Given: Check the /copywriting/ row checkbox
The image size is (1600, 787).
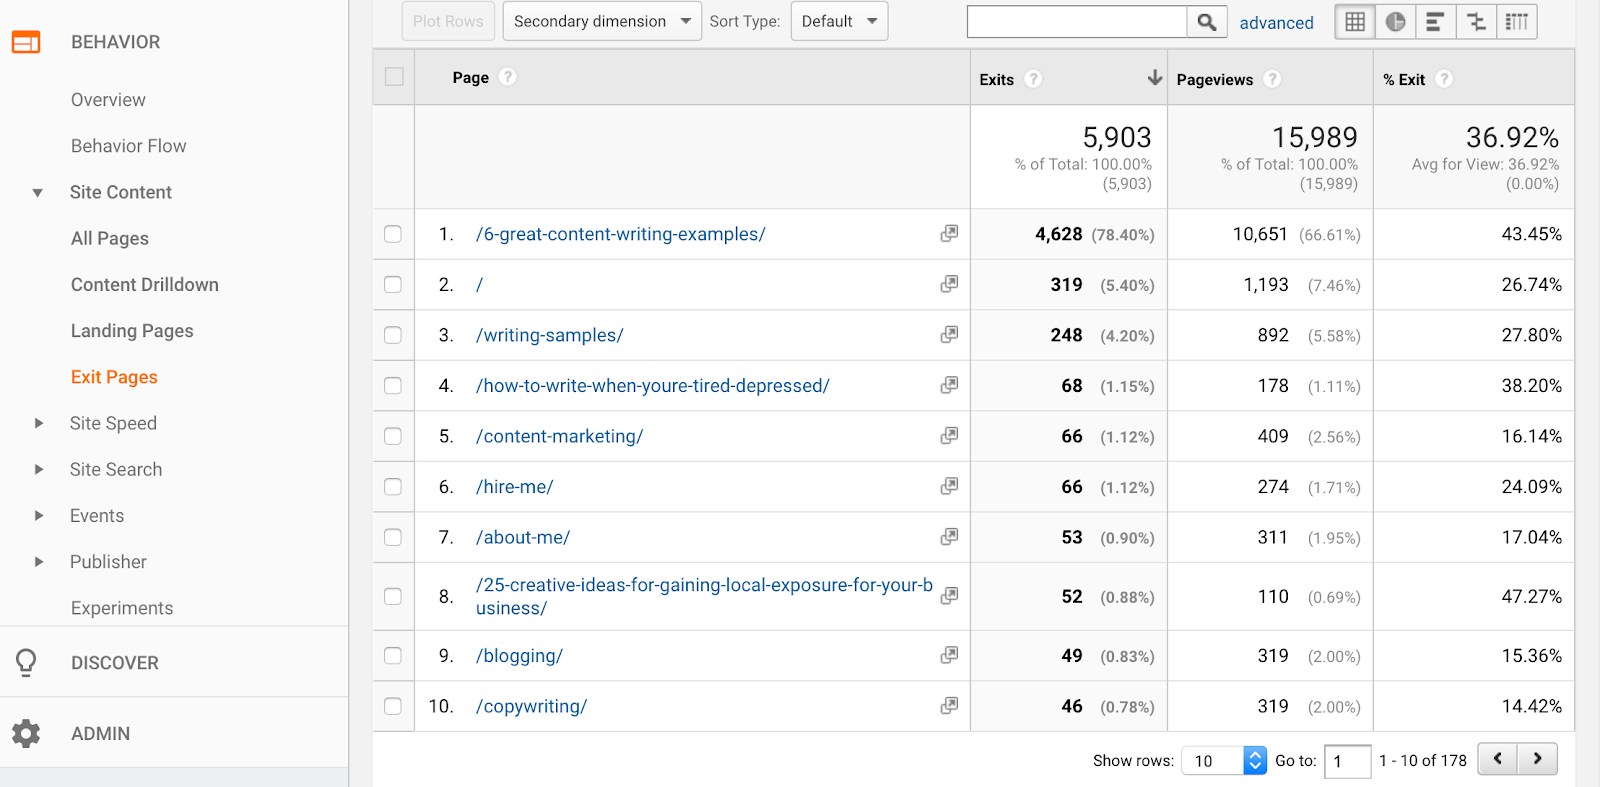Looking at the screenshot, I should pyautogui.click(x=393, y=706).
